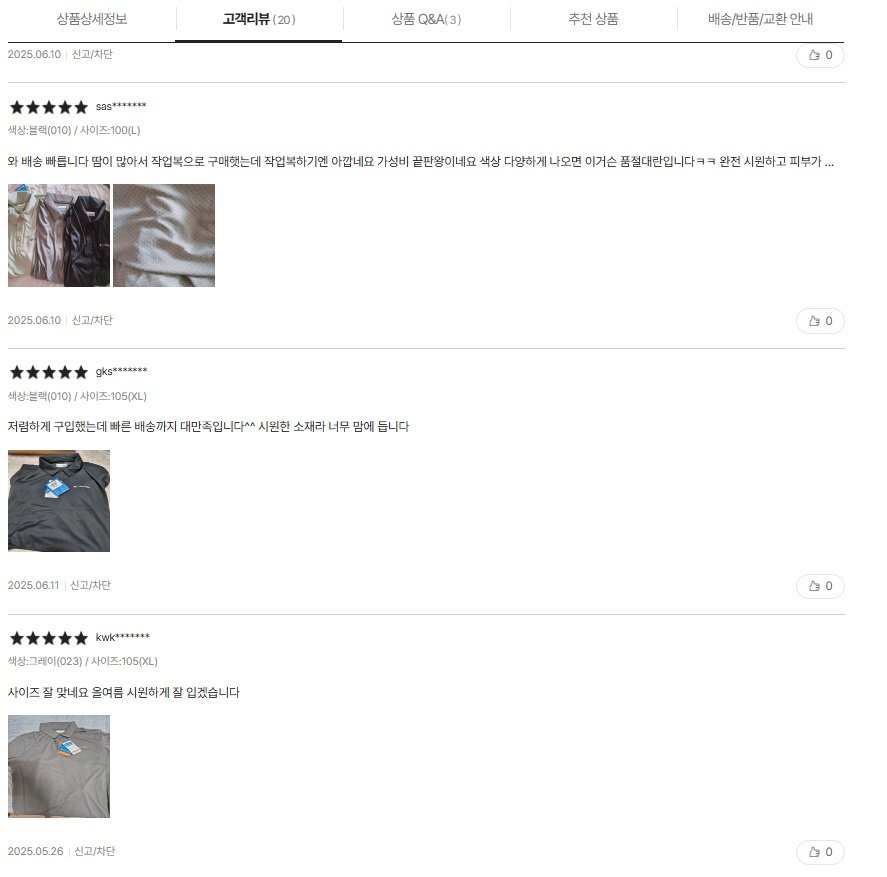Like the sas******* review with thumbs-up
This screenshot has width=887, height=877.
[820, 321]
